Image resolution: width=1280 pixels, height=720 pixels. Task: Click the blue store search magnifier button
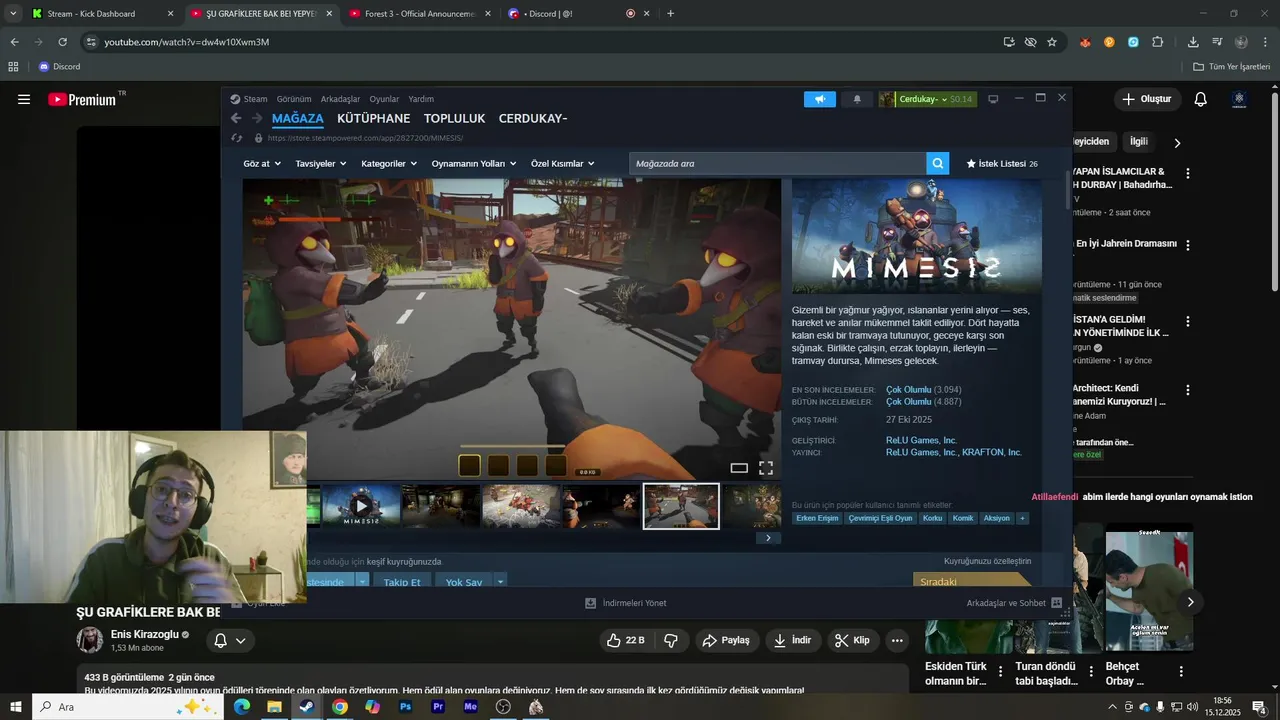[937, 163]
